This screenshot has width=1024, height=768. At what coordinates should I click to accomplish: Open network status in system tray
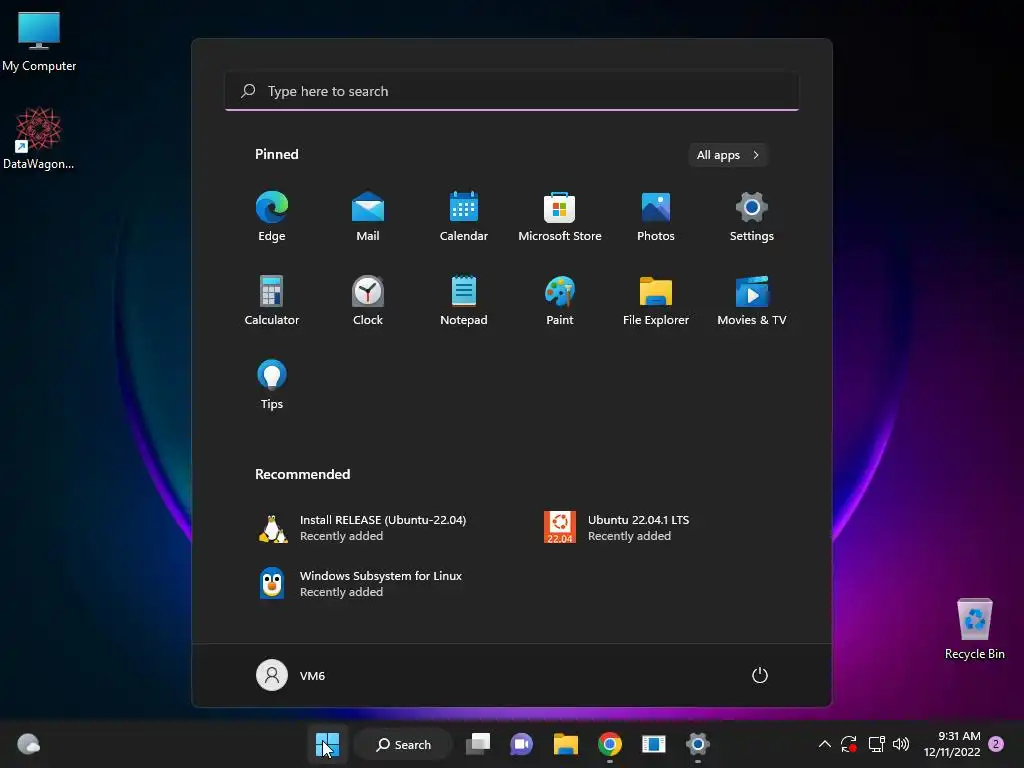click(876, 744)
